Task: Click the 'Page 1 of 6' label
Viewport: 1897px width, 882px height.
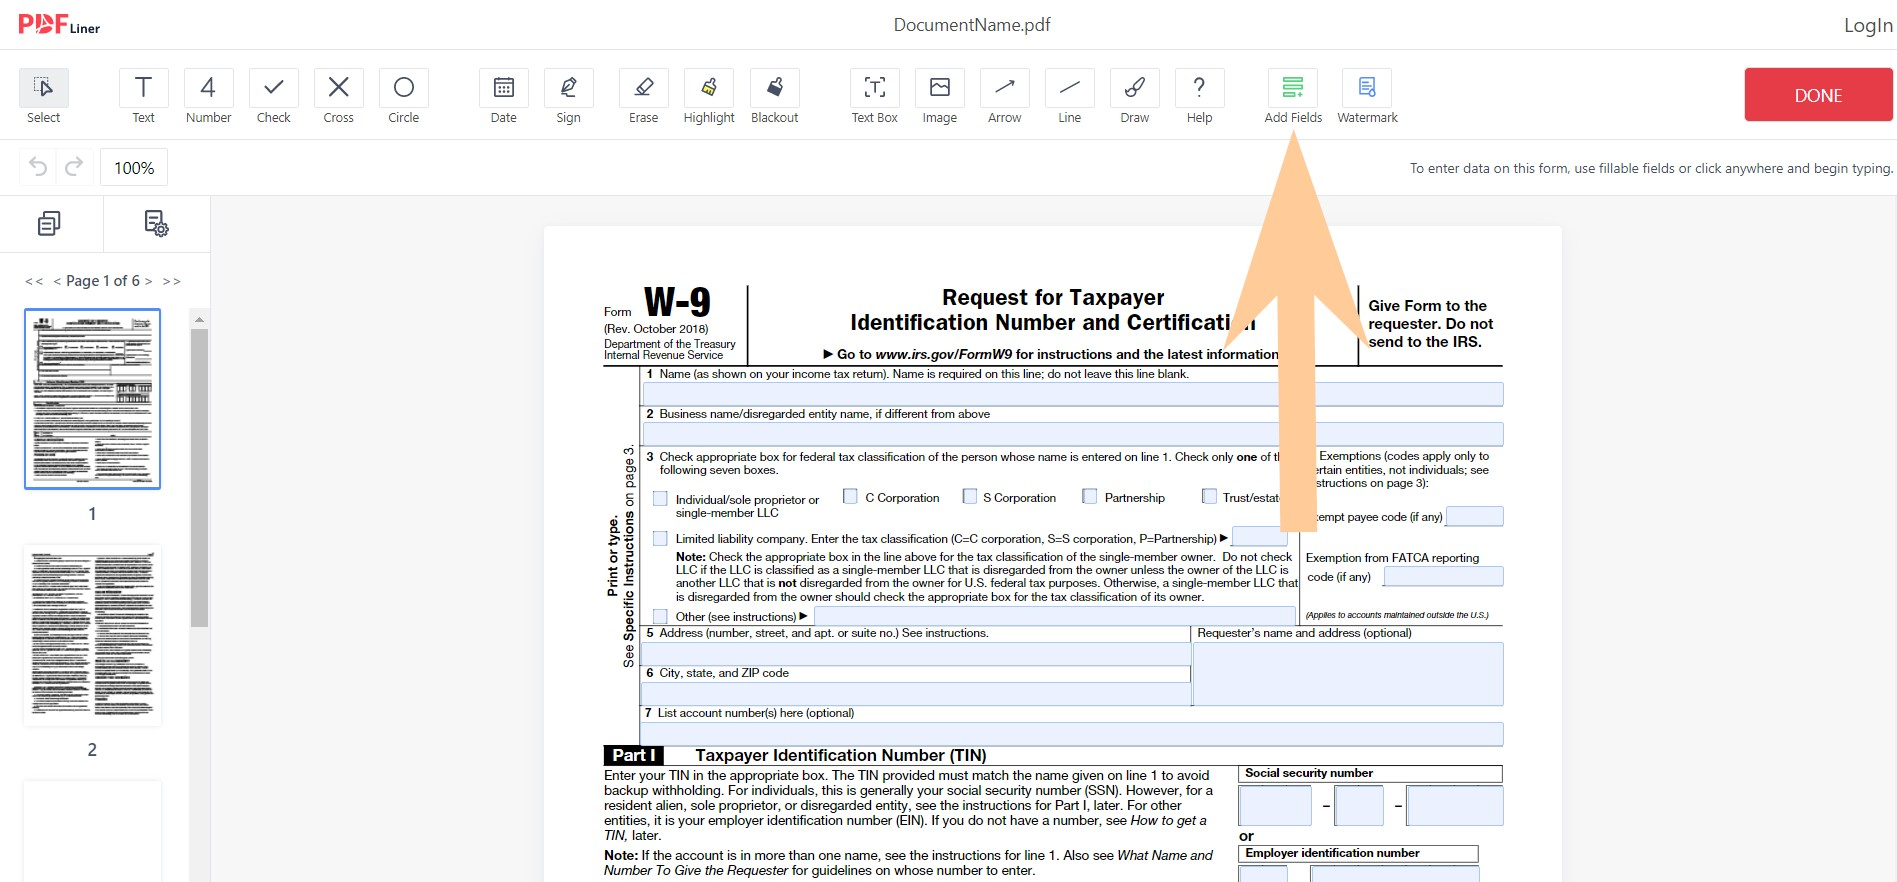Action: [x=103, y=281]
